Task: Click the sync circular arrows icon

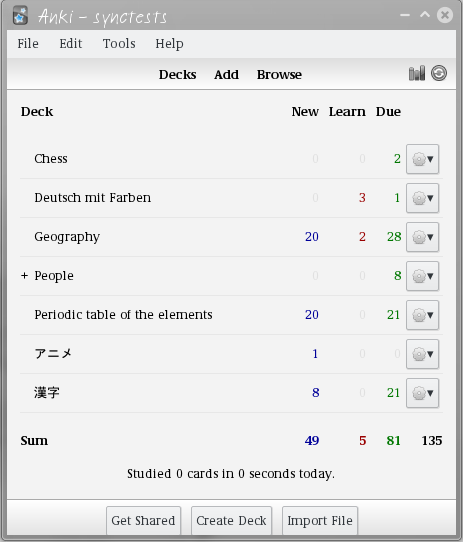Action: click(439, 73)
